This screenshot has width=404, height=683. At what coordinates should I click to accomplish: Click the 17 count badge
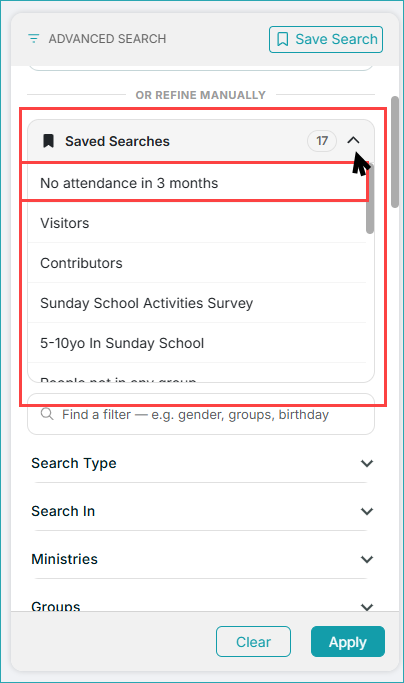pos(322,141)
